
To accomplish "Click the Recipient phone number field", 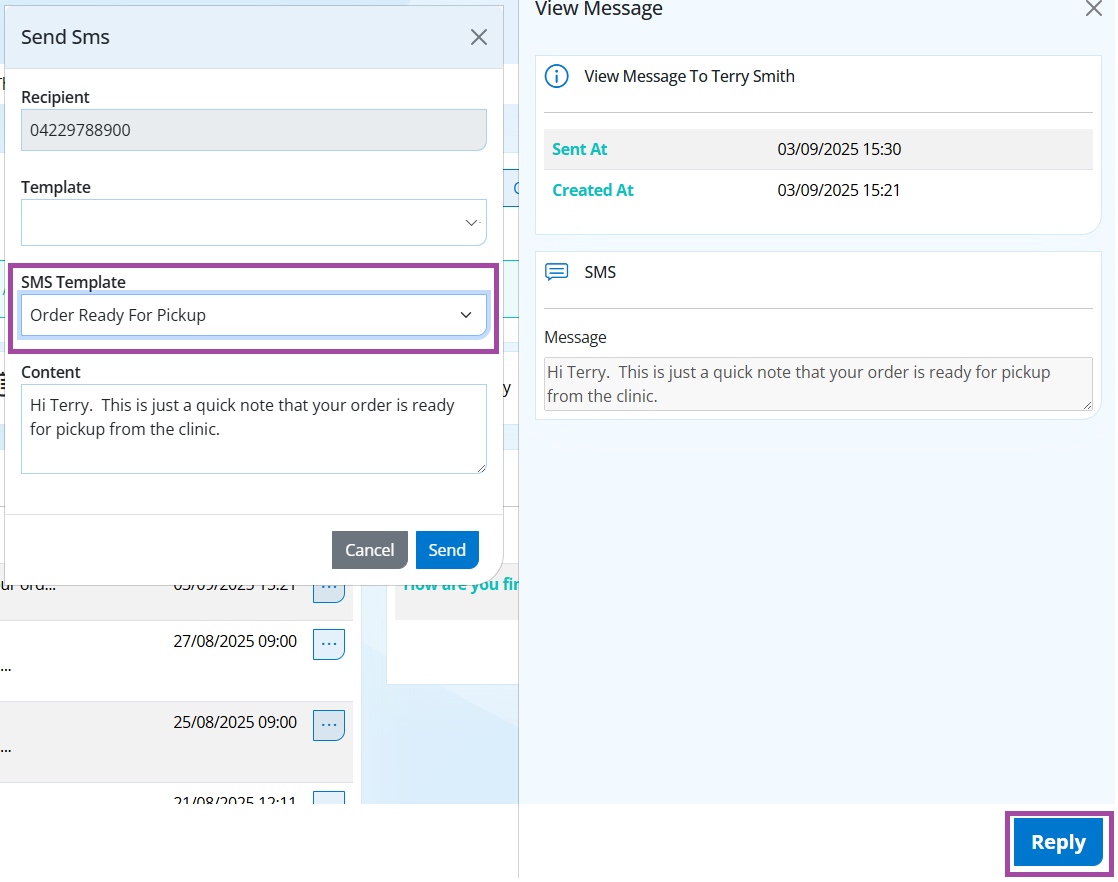I will coord(254,130).
